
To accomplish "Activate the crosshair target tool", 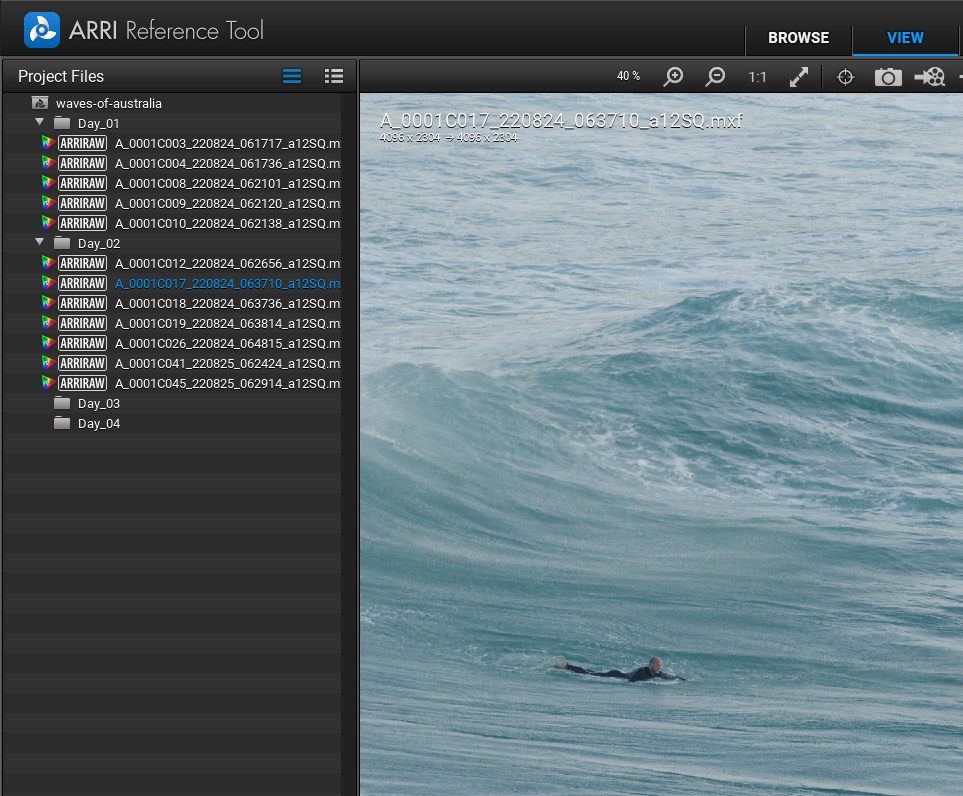I will (x=845, y=77).
